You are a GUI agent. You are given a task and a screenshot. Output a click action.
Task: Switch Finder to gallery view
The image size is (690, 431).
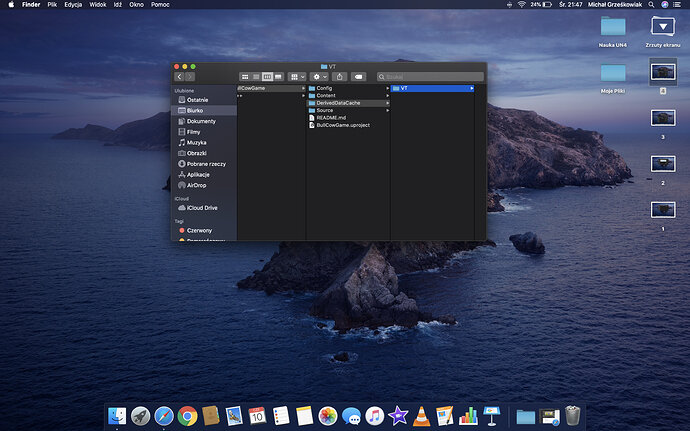pos(278,76)
